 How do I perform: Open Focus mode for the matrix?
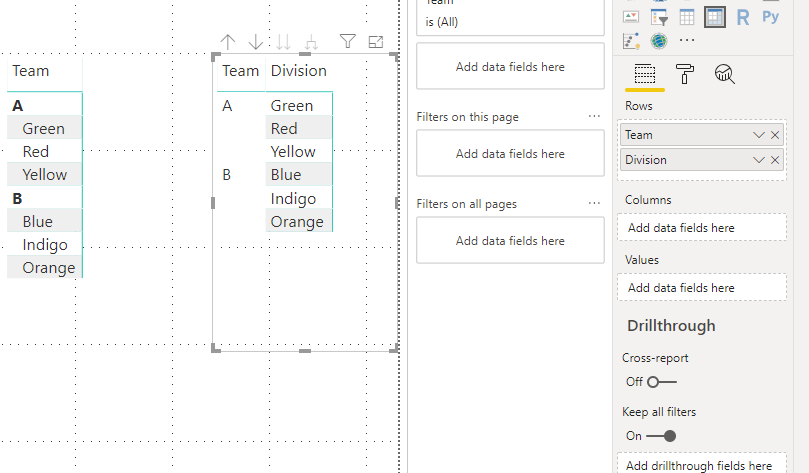click(x=376, y=42)
